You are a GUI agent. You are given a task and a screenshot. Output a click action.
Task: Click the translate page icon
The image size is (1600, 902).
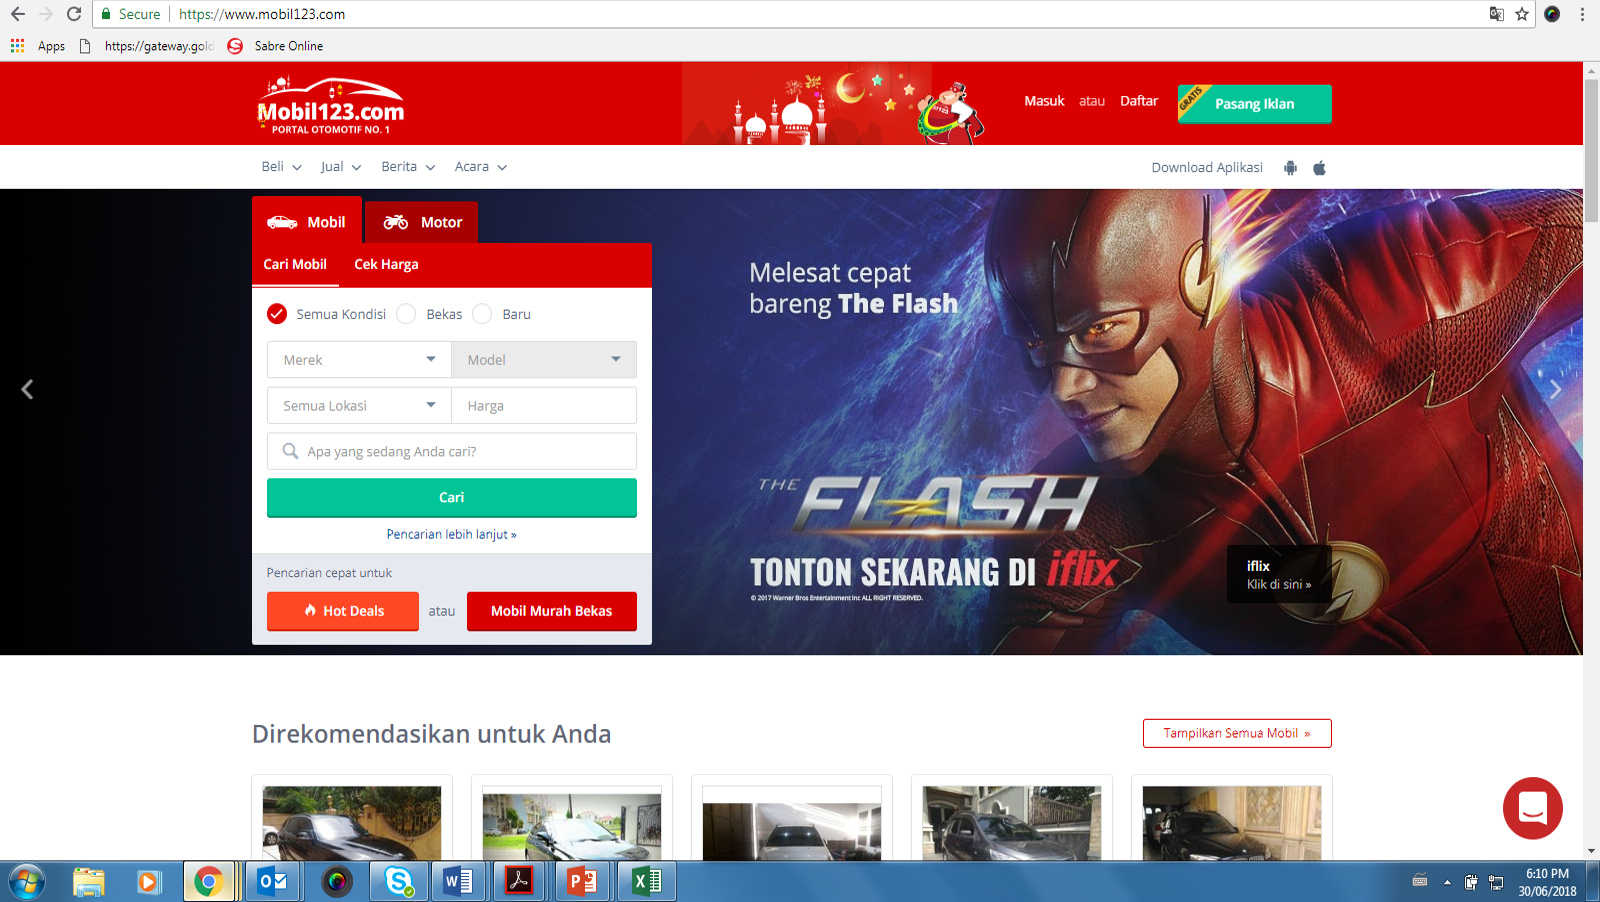point(1497,14)
